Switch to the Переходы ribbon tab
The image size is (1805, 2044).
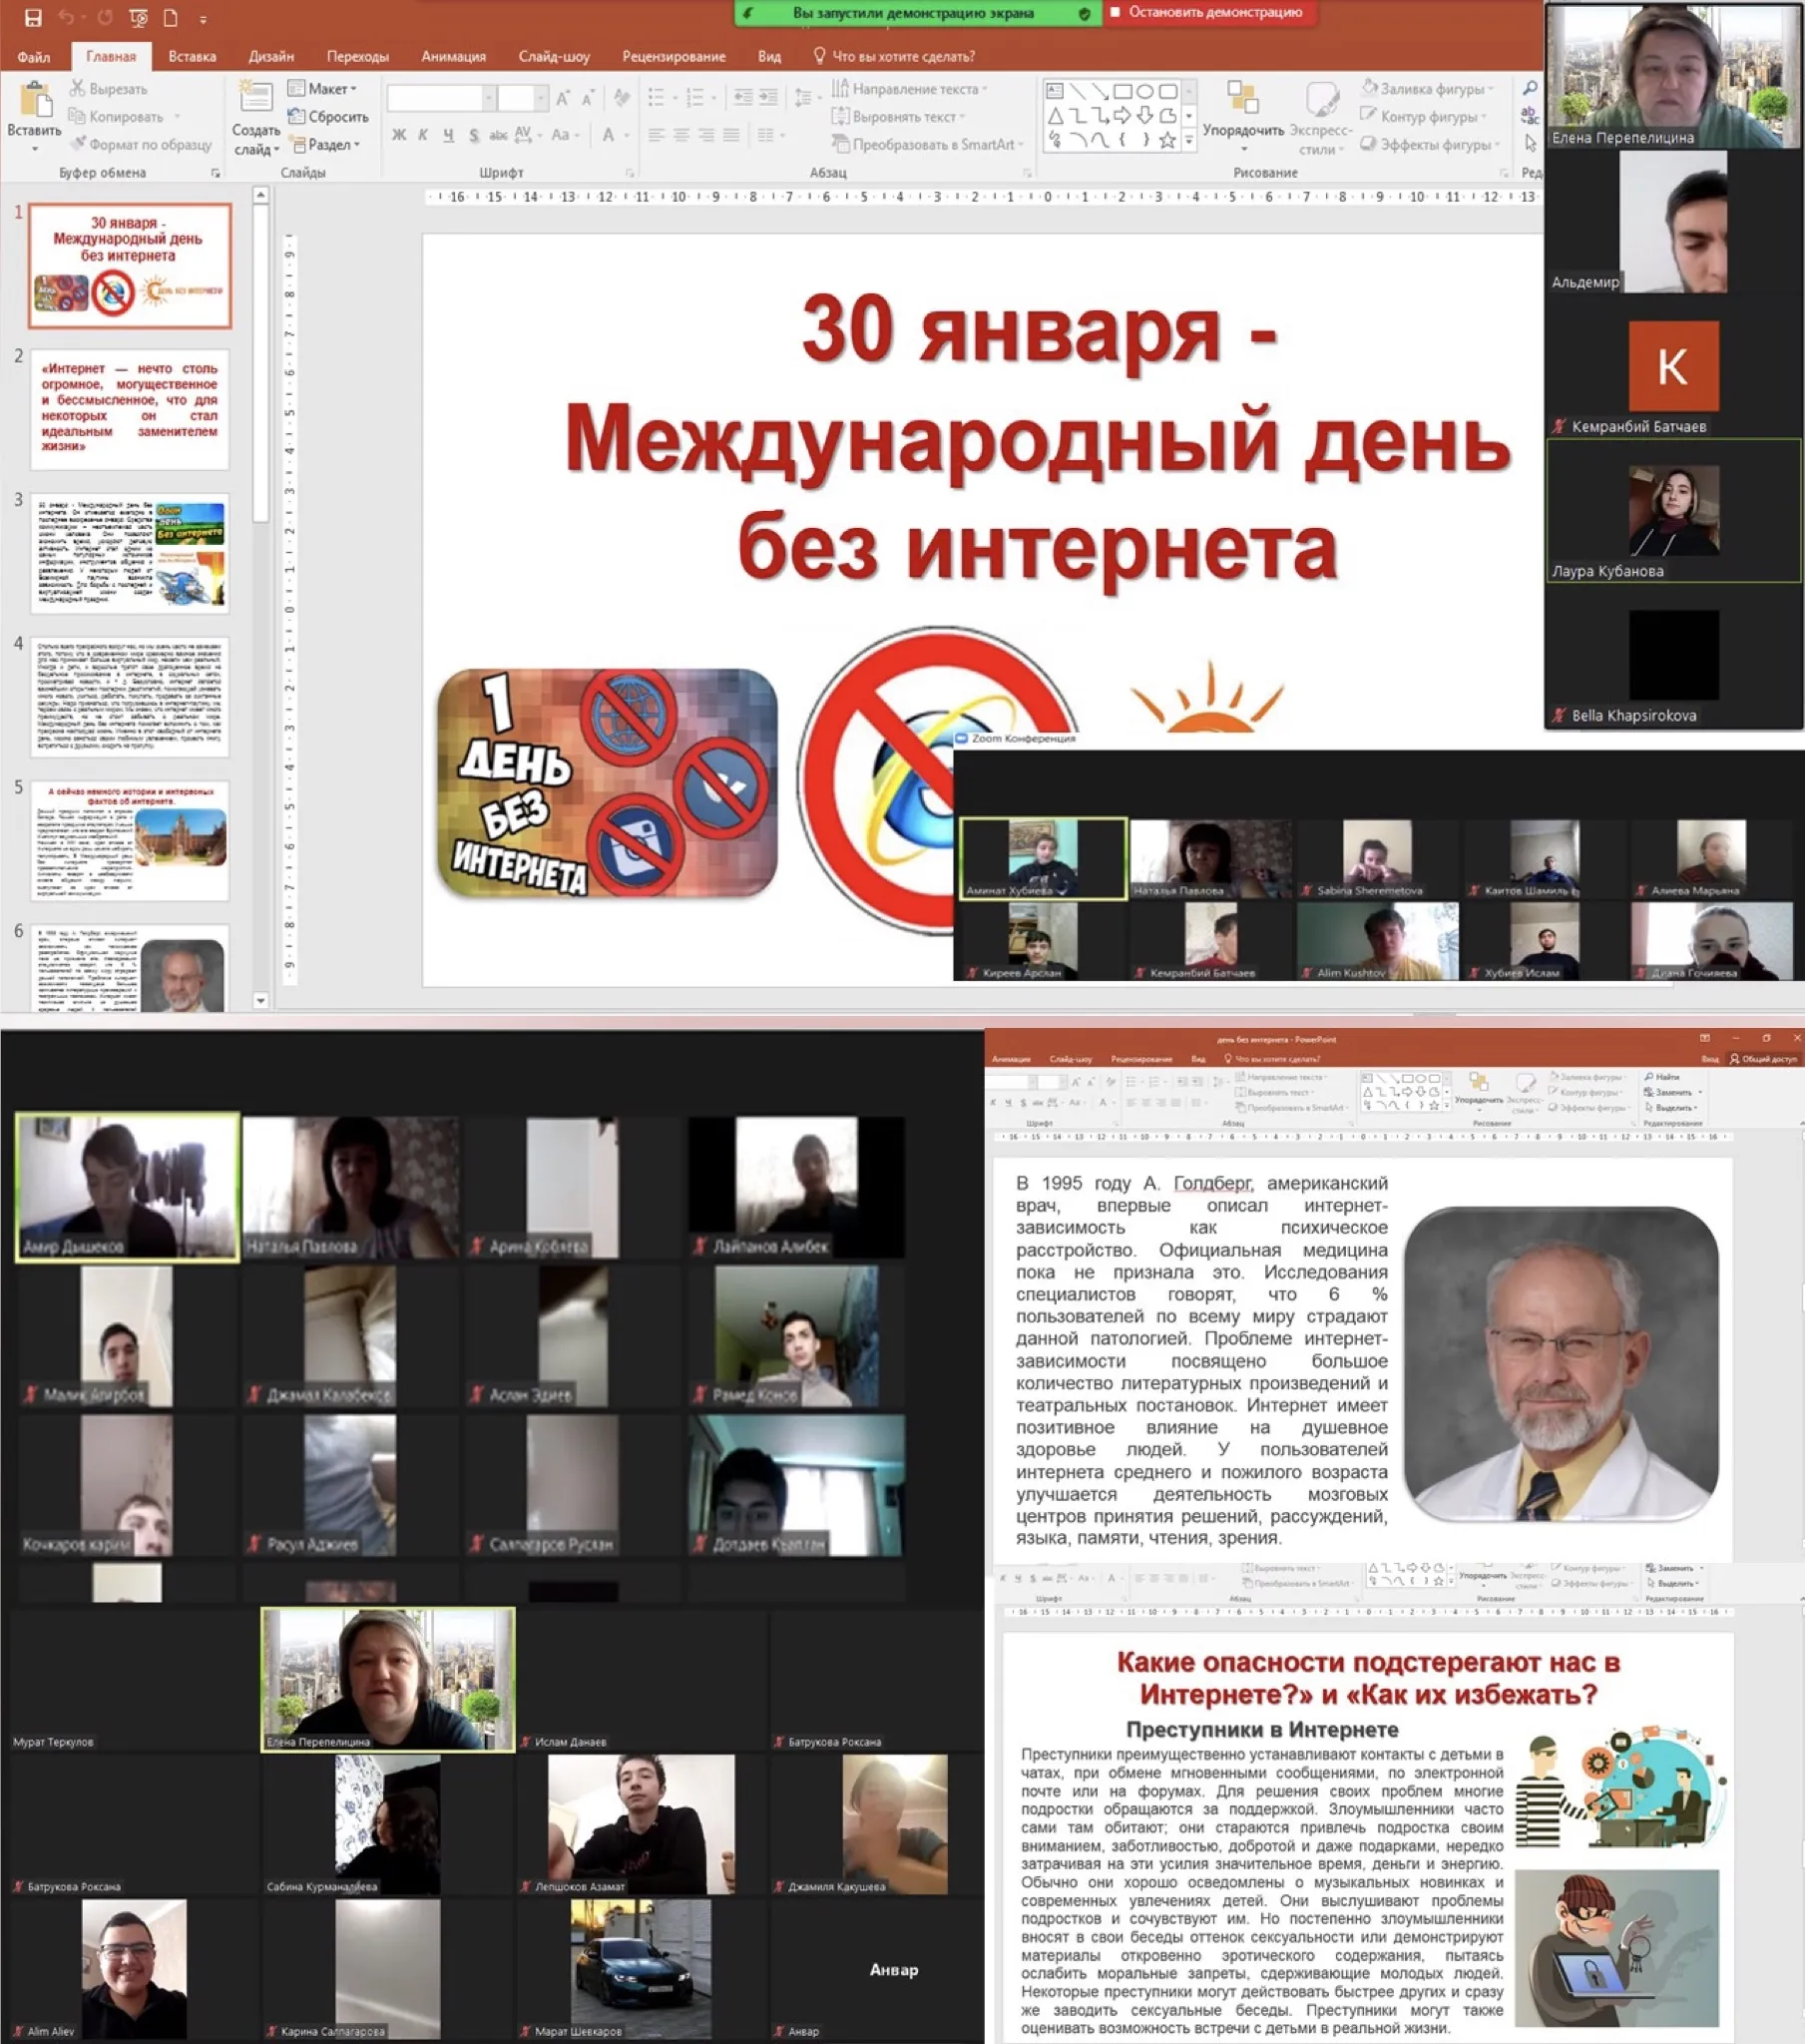tap(357, 56)
